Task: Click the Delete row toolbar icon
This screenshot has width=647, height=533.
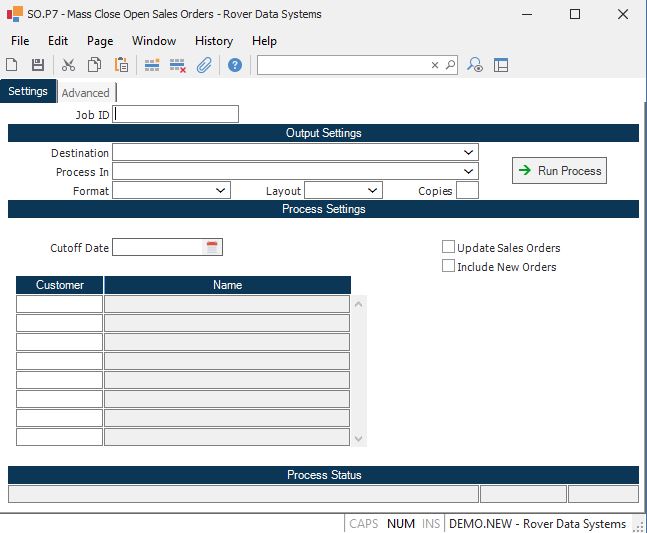Action: [x=178, y=65]
